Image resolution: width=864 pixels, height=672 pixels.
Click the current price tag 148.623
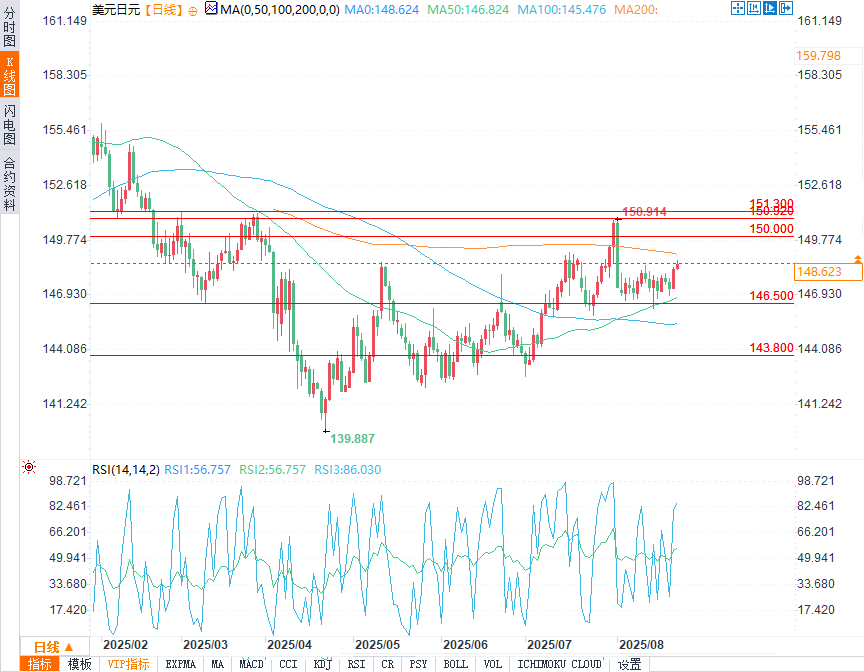828,272
